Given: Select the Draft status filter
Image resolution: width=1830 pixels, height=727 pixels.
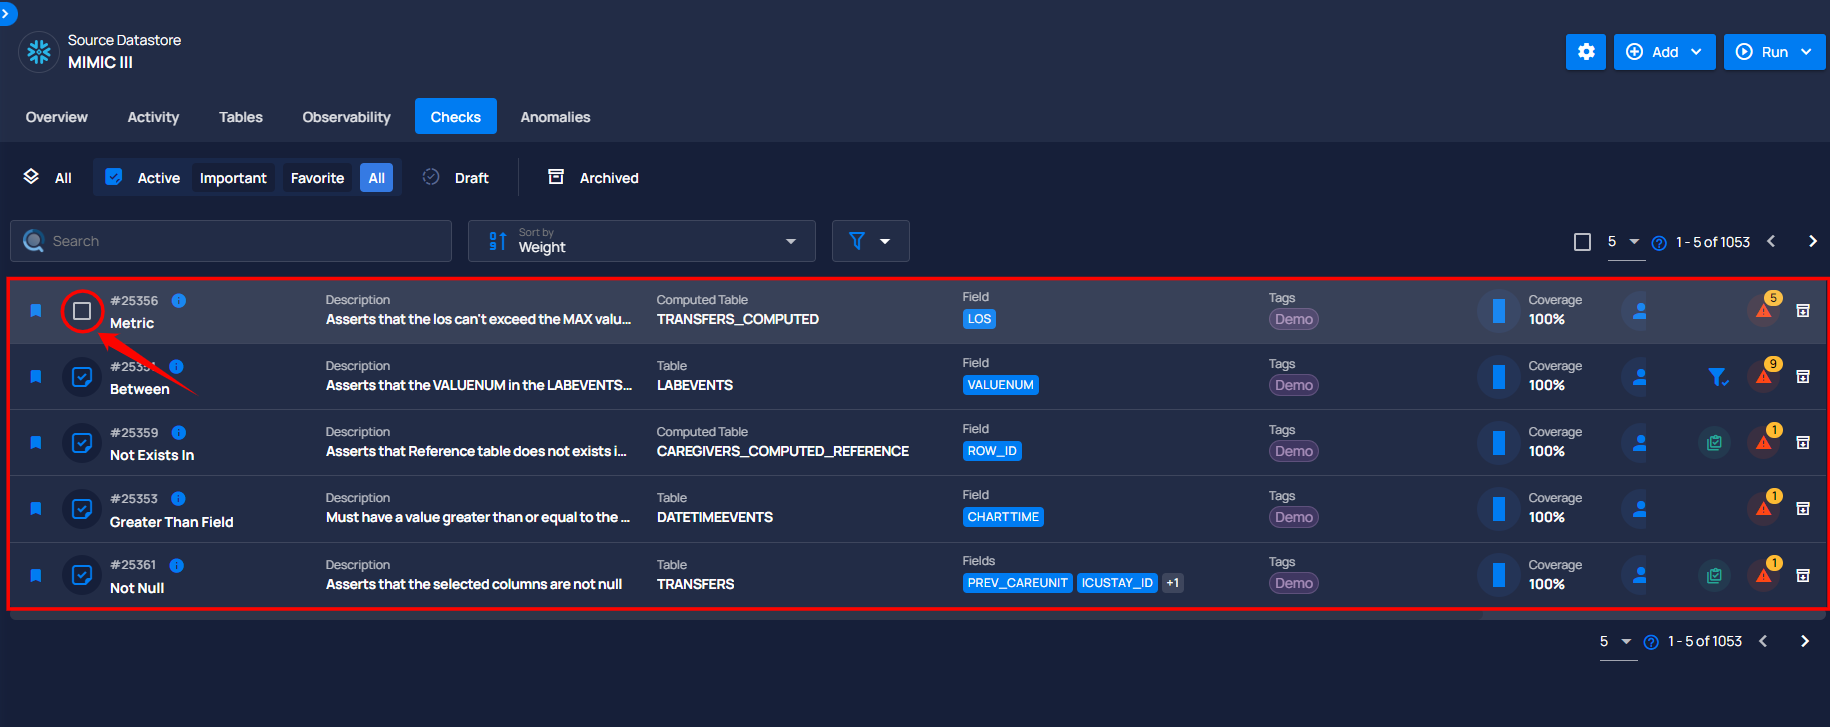Looking at the screenshot, I should click(x=456, y=178).
